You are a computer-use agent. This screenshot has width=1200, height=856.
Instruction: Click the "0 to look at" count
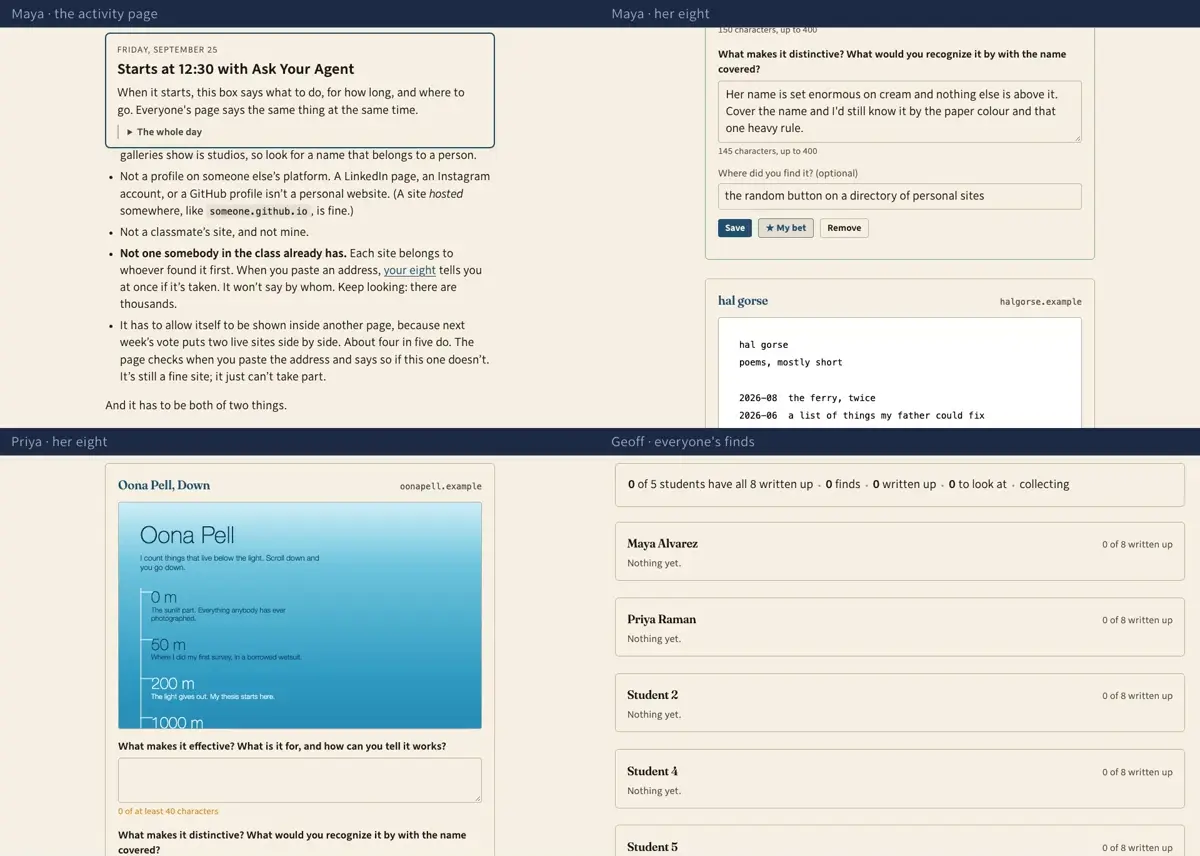pyautogui.click(x=977, y=484)
